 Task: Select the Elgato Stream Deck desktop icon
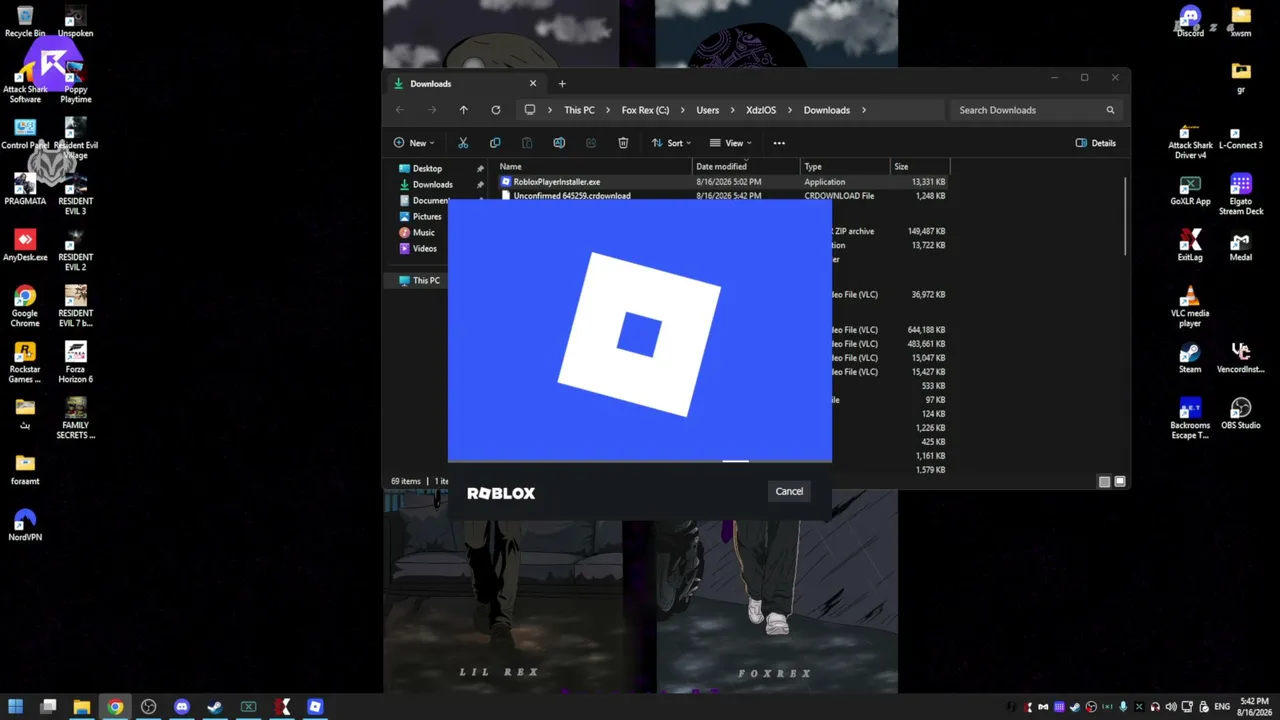click(1241, 194)
